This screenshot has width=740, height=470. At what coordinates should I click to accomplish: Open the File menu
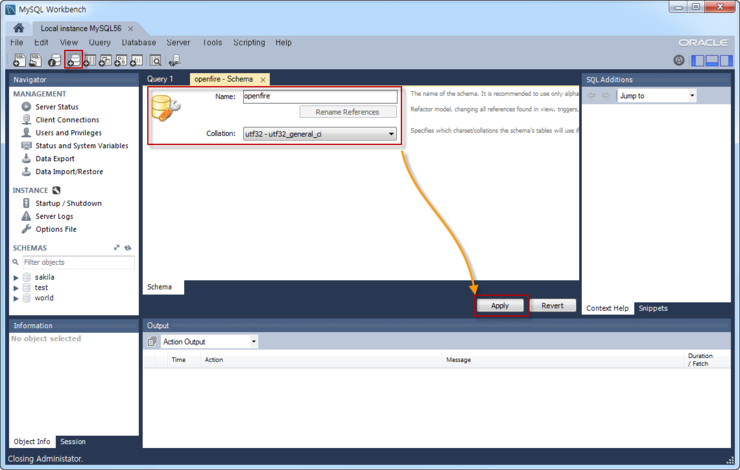pos(17,42)
